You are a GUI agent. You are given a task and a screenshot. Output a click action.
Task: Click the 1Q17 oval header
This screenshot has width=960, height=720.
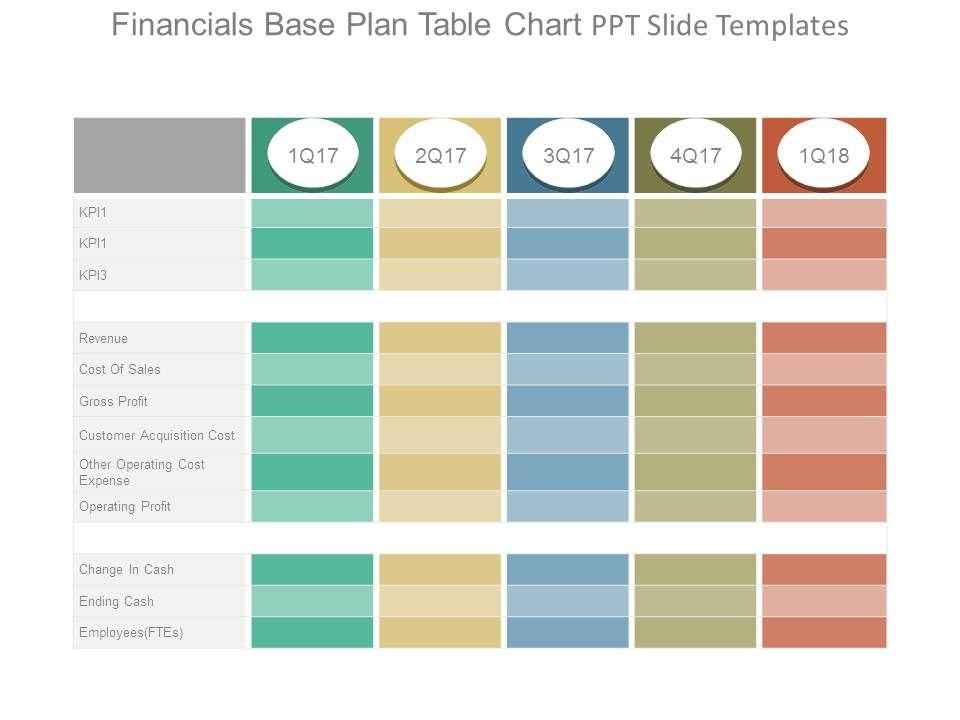point(313,155)
